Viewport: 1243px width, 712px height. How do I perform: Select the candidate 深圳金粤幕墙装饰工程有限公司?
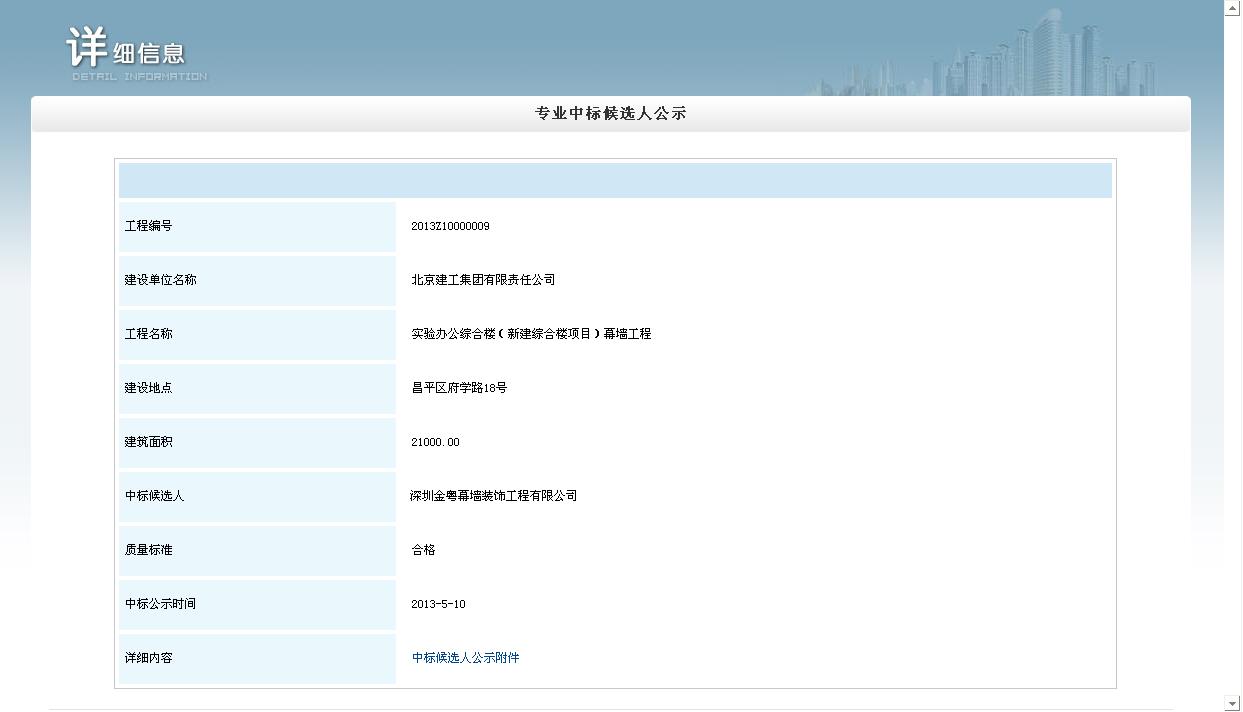(x=494, y=496)
